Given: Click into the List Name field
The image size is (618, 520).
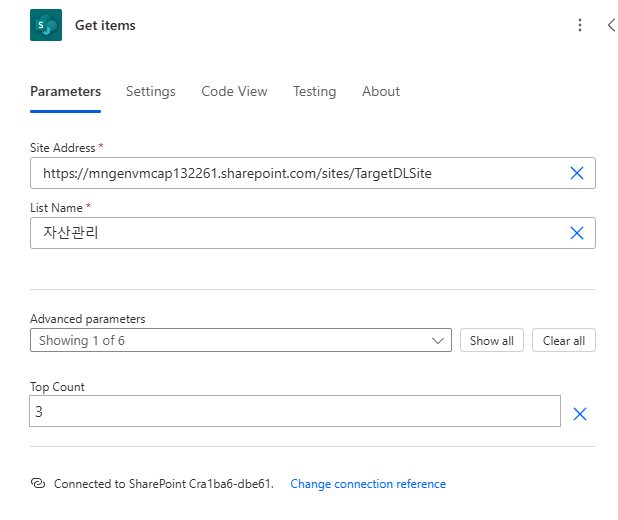Looking at the screenshot, I should coord(295,233).
